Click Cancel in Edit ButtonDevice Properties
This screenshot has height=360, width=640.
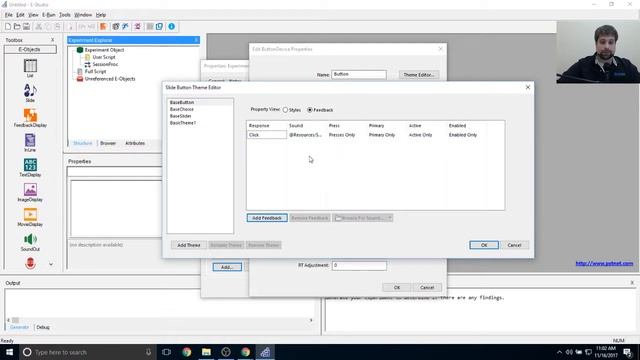pos(427,287)
